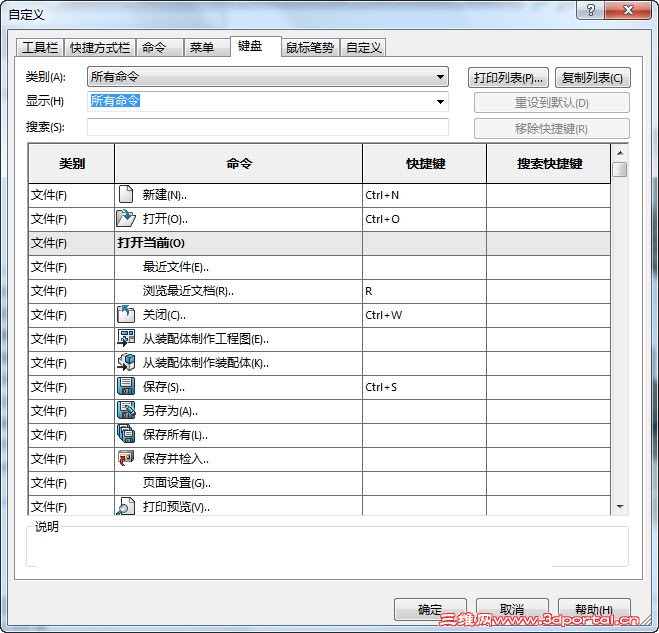Click the icon for 保存并检入
This screenshot has height=633, width=659.
pyautogui.click(x=126, y=459)
